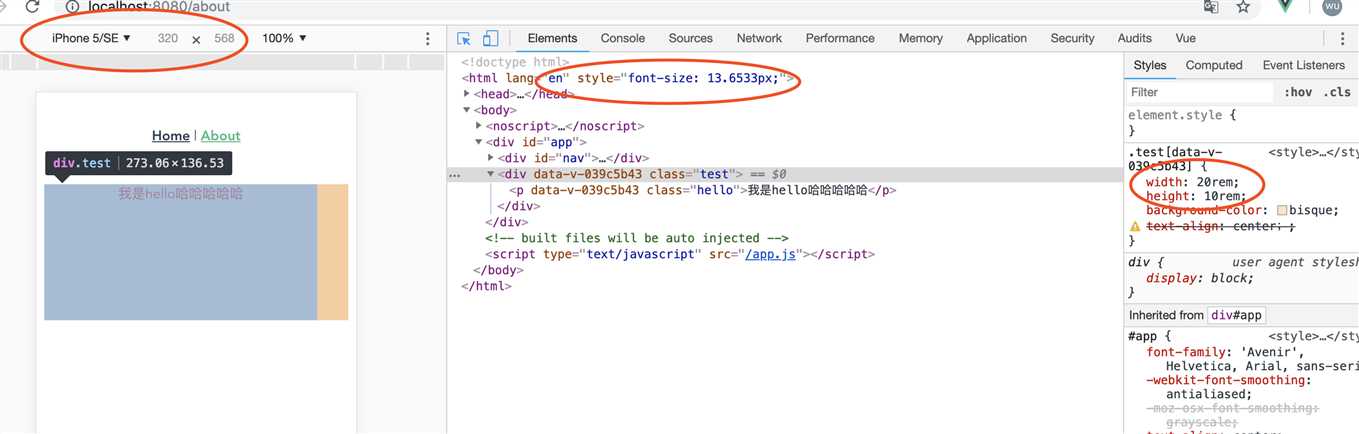
Task: Open the Google Translate icon in address bar
Action: pos(1211,7)
